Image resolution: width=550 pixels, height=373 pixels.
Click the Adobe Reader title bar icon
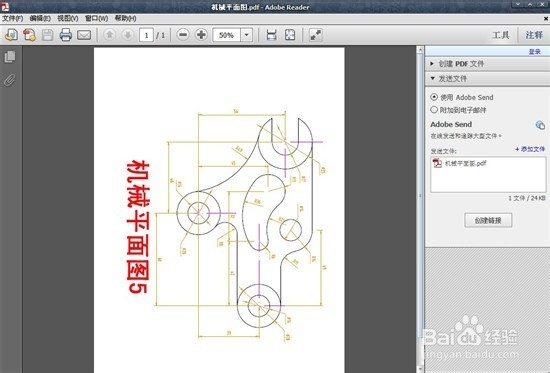coord(5,6)
